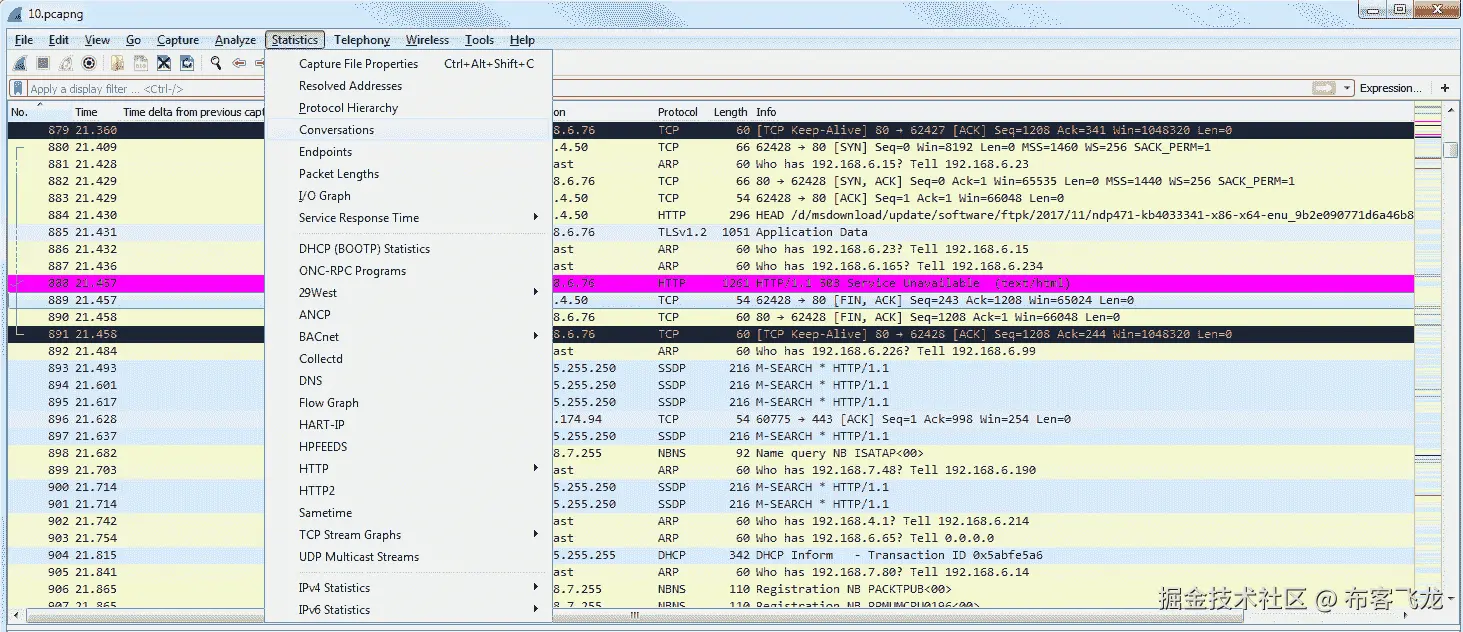This screenshot has width=1463, height=632.
Task: Start capturing with the shark fin icon
Action: pos(19,64)
